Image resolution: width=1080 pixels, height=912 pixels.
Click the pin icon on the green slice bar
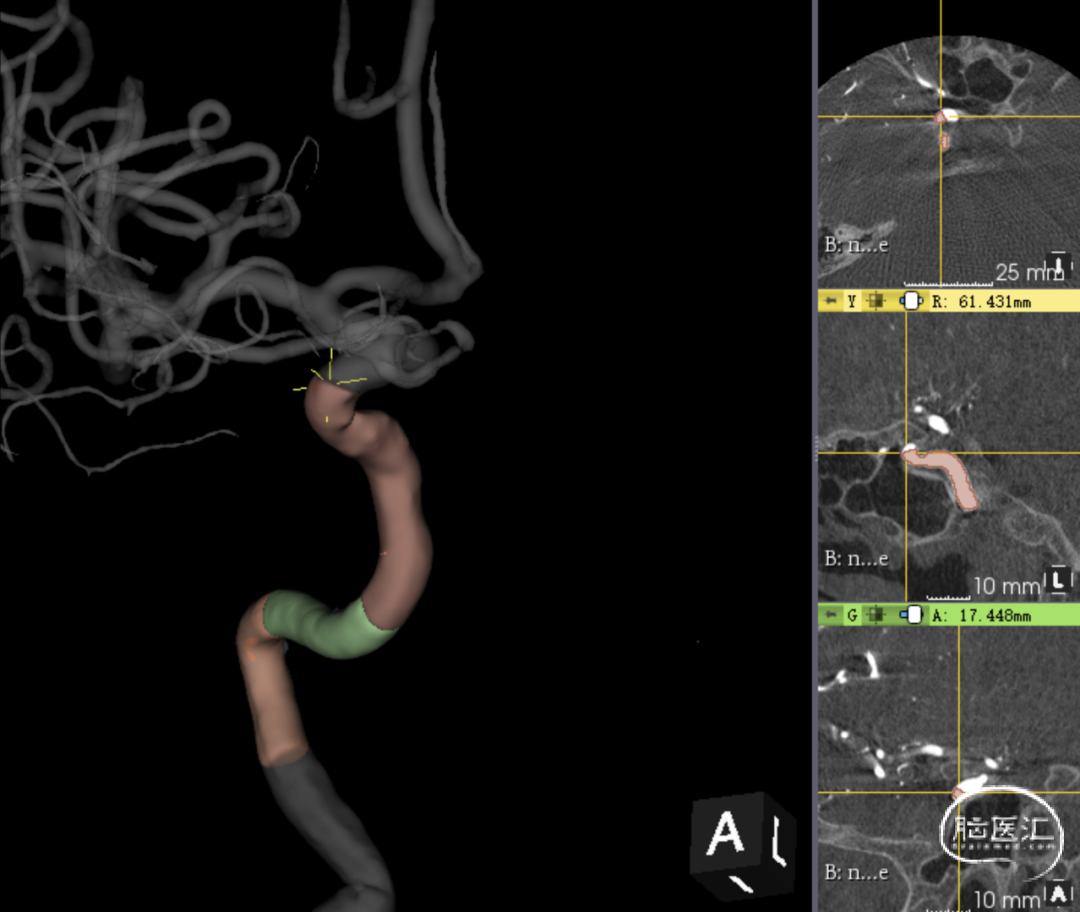[831, 615]
